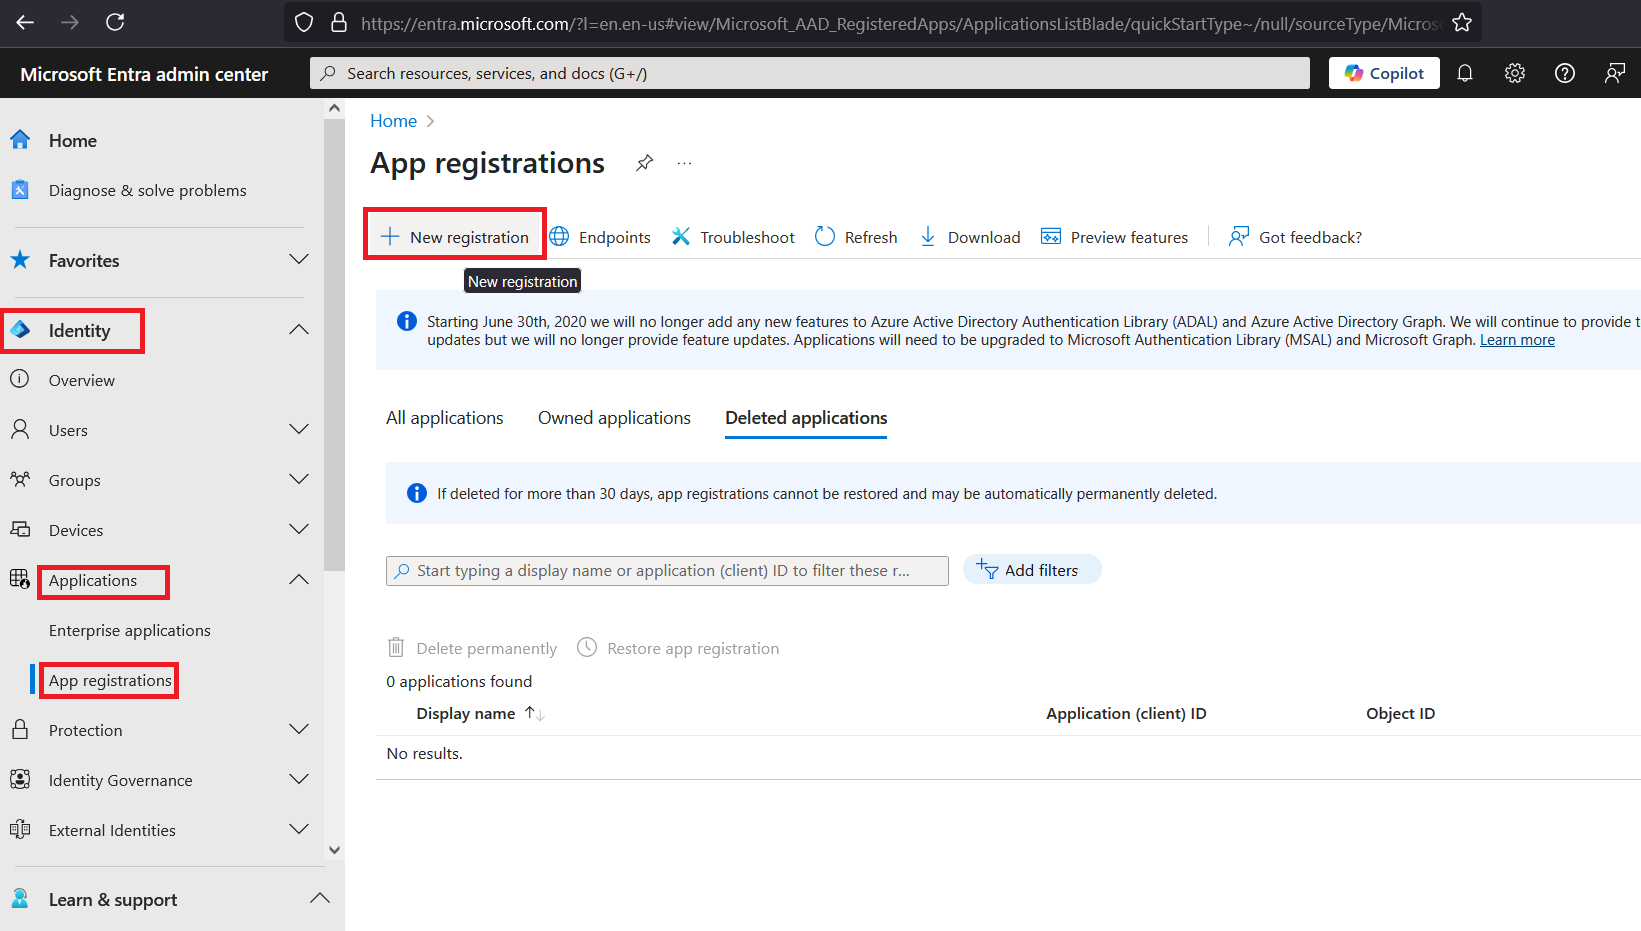Launch Copilot from the top bar
1641x931 pixels.
(1384, 73)
